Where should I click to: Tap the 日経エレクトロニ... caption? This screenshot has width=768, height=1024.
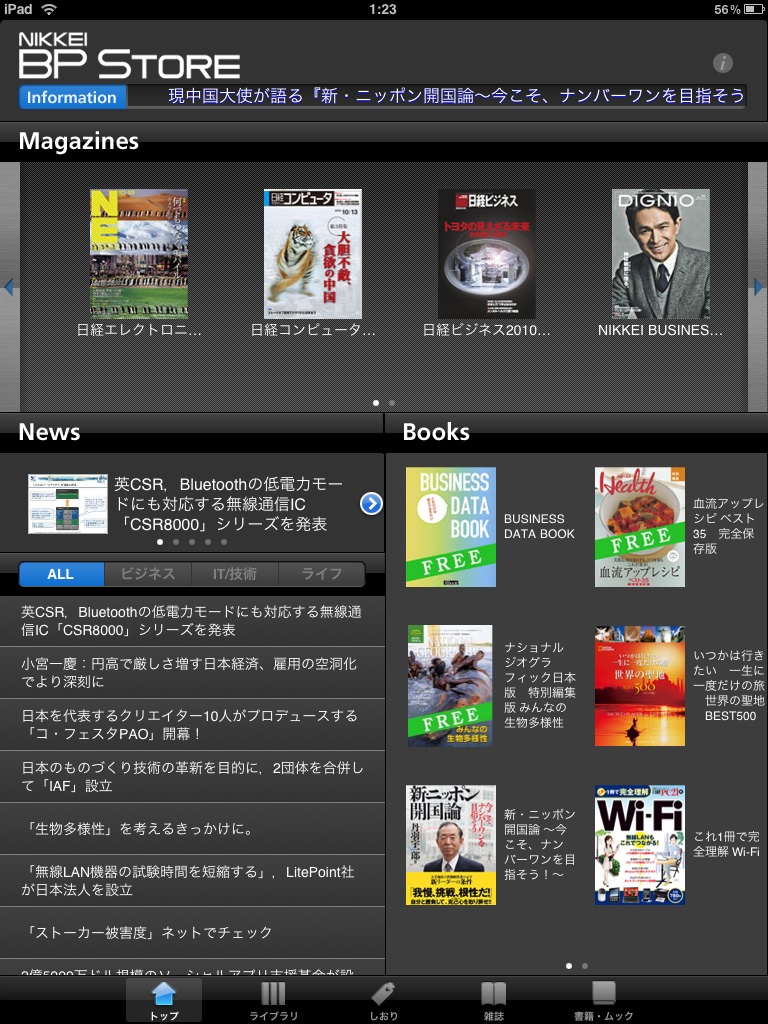pyautogui.click(x=138, y=330)
